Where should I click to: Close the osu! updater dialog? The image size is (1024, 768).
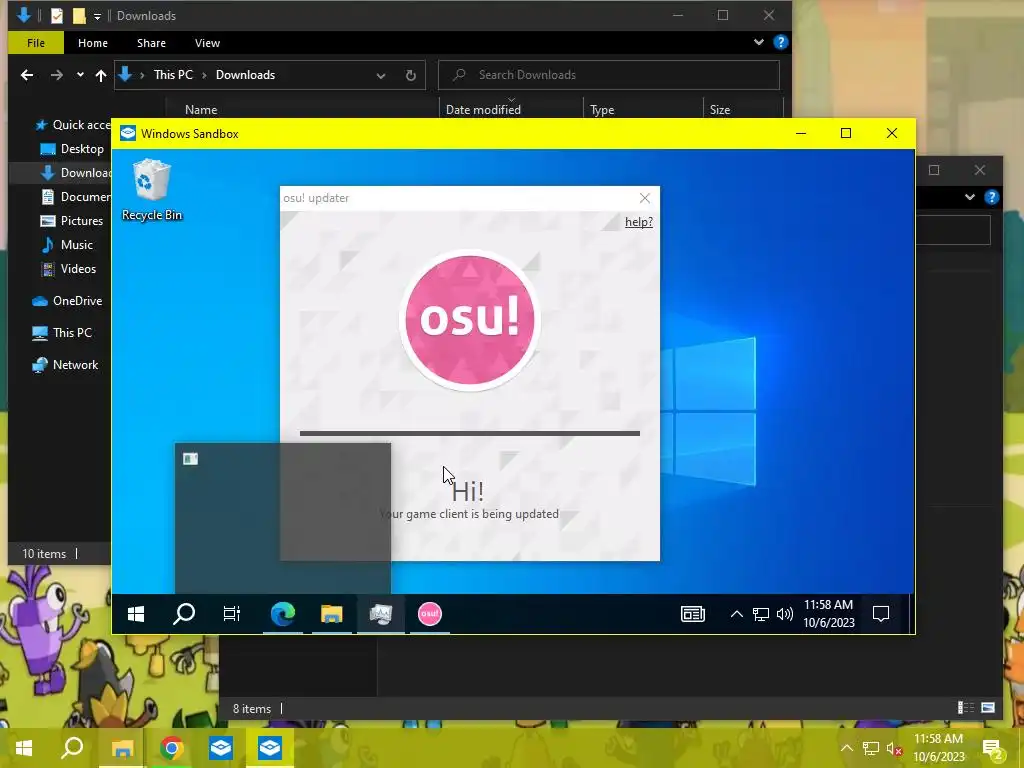pyautogui.click(x=645, y=198)
